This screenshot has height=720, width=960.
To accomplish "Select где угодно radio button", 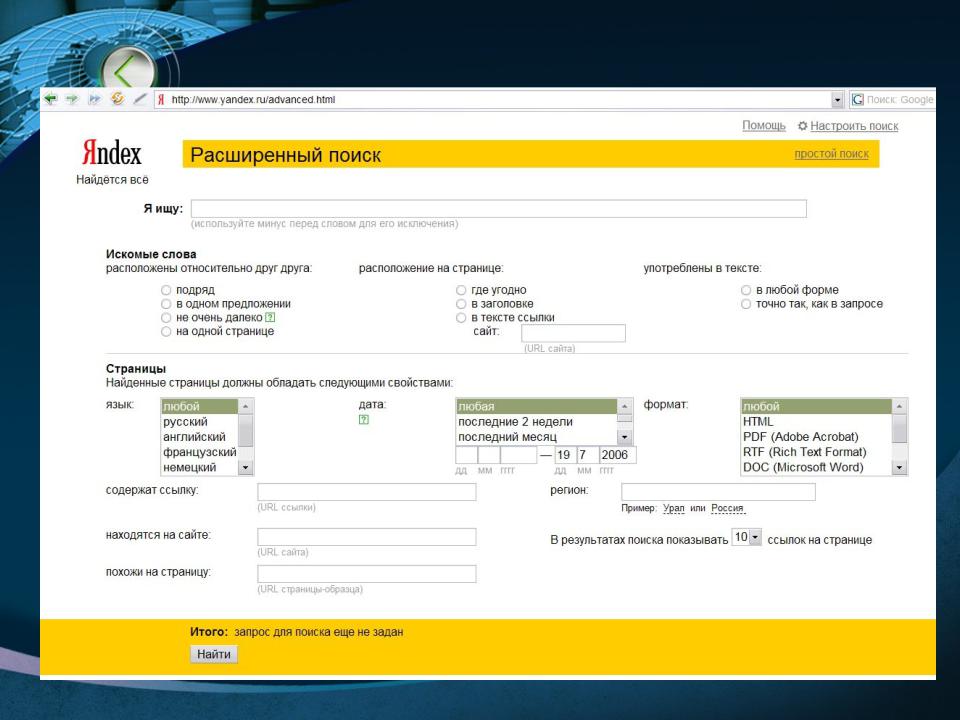I will point(461,290).
